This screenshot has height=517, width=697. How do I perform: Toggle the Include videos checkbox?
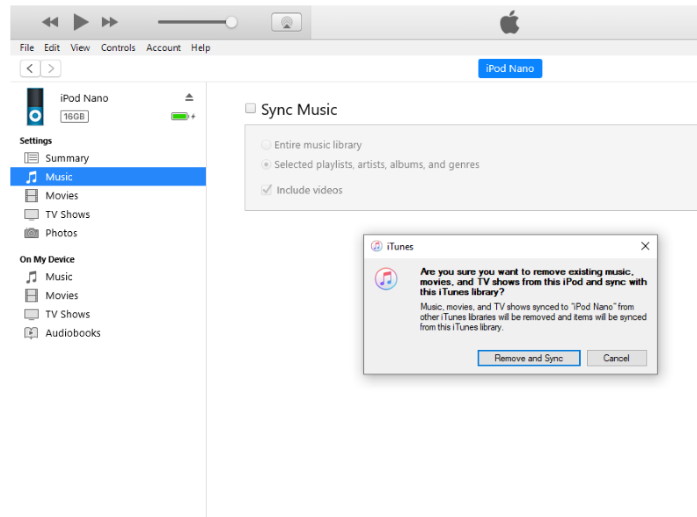pos(266,190)
